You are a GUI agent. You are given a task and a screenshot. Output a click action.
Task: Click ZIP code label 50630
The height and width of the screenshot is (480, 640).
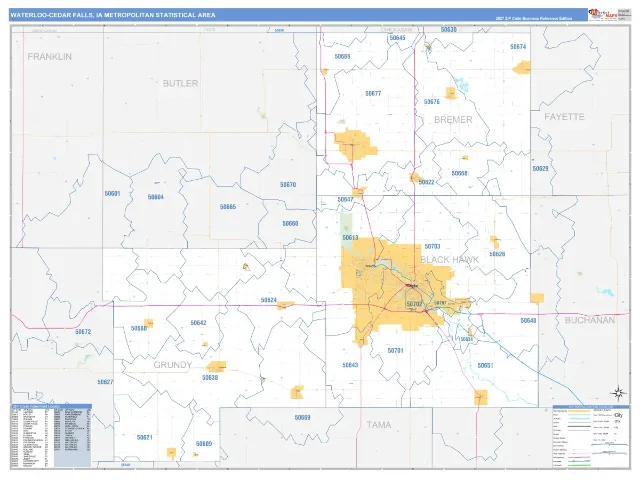pos(449,30)
